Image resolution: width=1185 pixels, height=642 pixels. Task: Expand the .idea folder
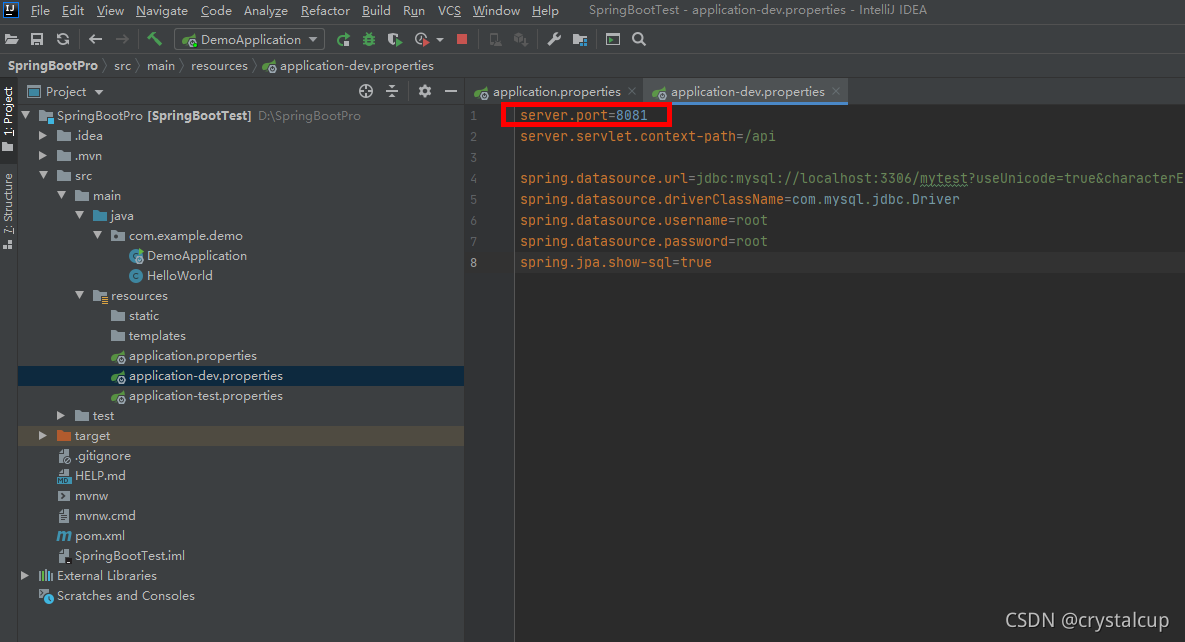[x=43, y=135]
